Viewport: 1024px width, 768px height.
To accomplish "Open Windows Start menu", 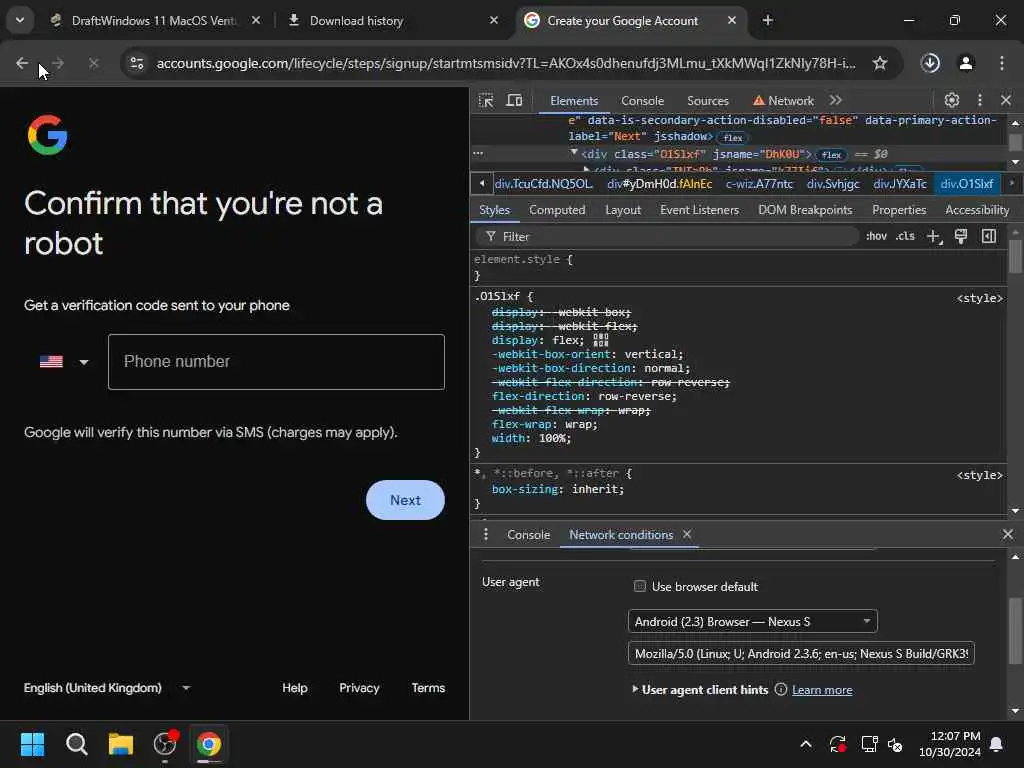I will coord(33,744).
